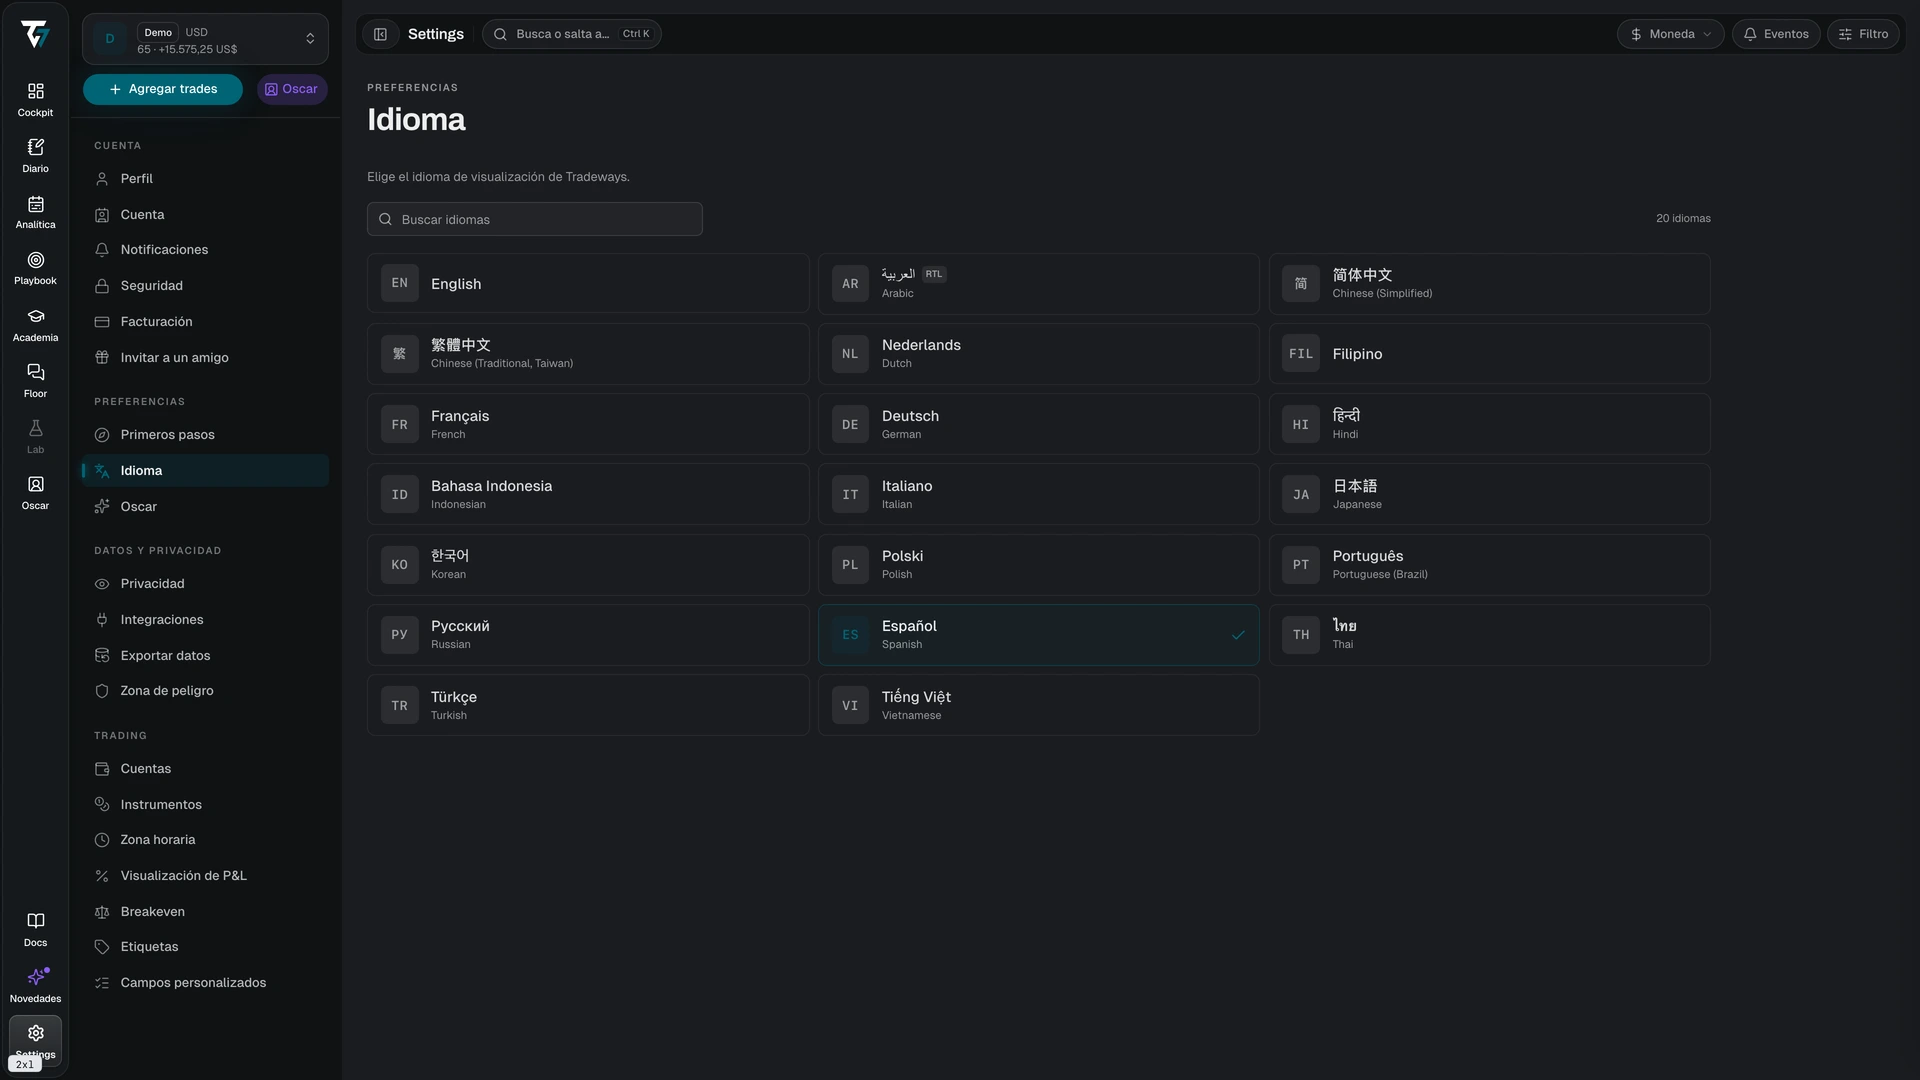This screenshot has height=1080, width=1920.
Task: Open Primeros pasos page
Action: (205, 435)
